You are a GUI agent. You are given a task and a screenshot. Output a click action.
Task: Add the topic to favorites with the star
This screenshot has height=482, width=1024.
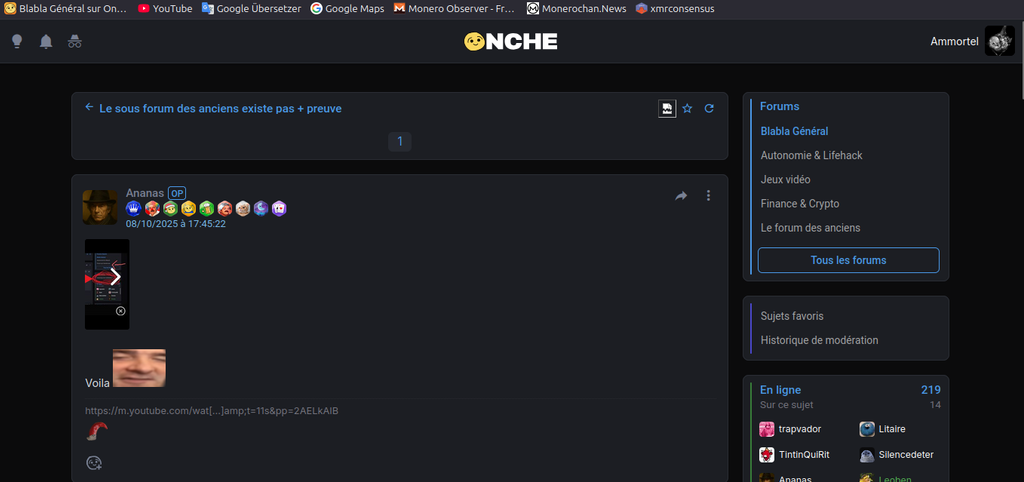click(x=687, y=108)
